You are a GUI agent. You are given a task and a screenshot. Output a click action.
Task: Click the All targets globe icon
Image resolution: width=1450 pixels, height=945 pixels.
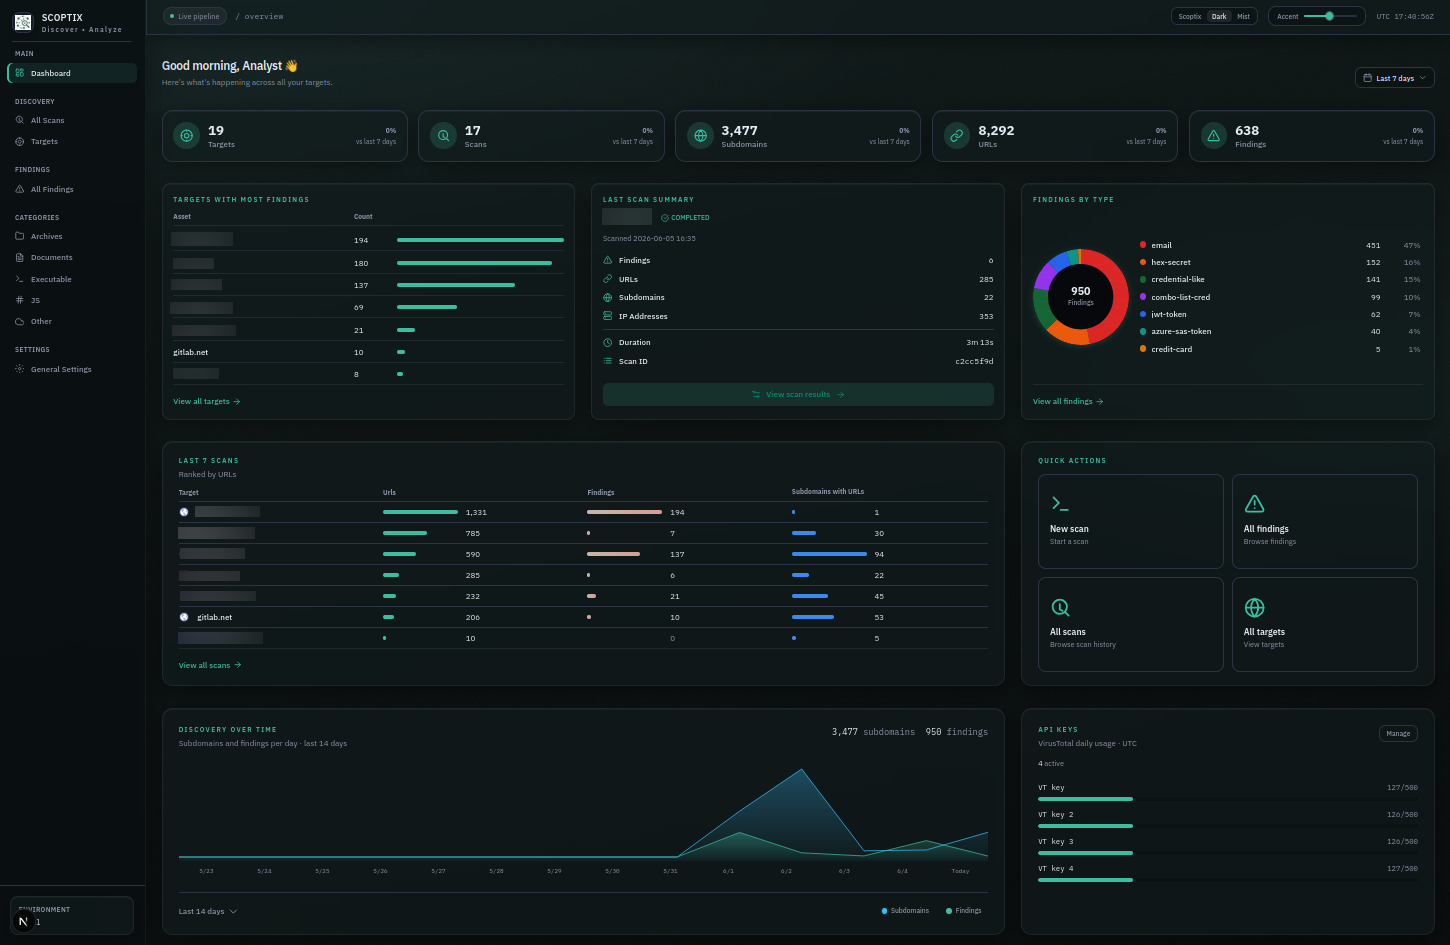pyautogui.click(x=1254, y=607)
